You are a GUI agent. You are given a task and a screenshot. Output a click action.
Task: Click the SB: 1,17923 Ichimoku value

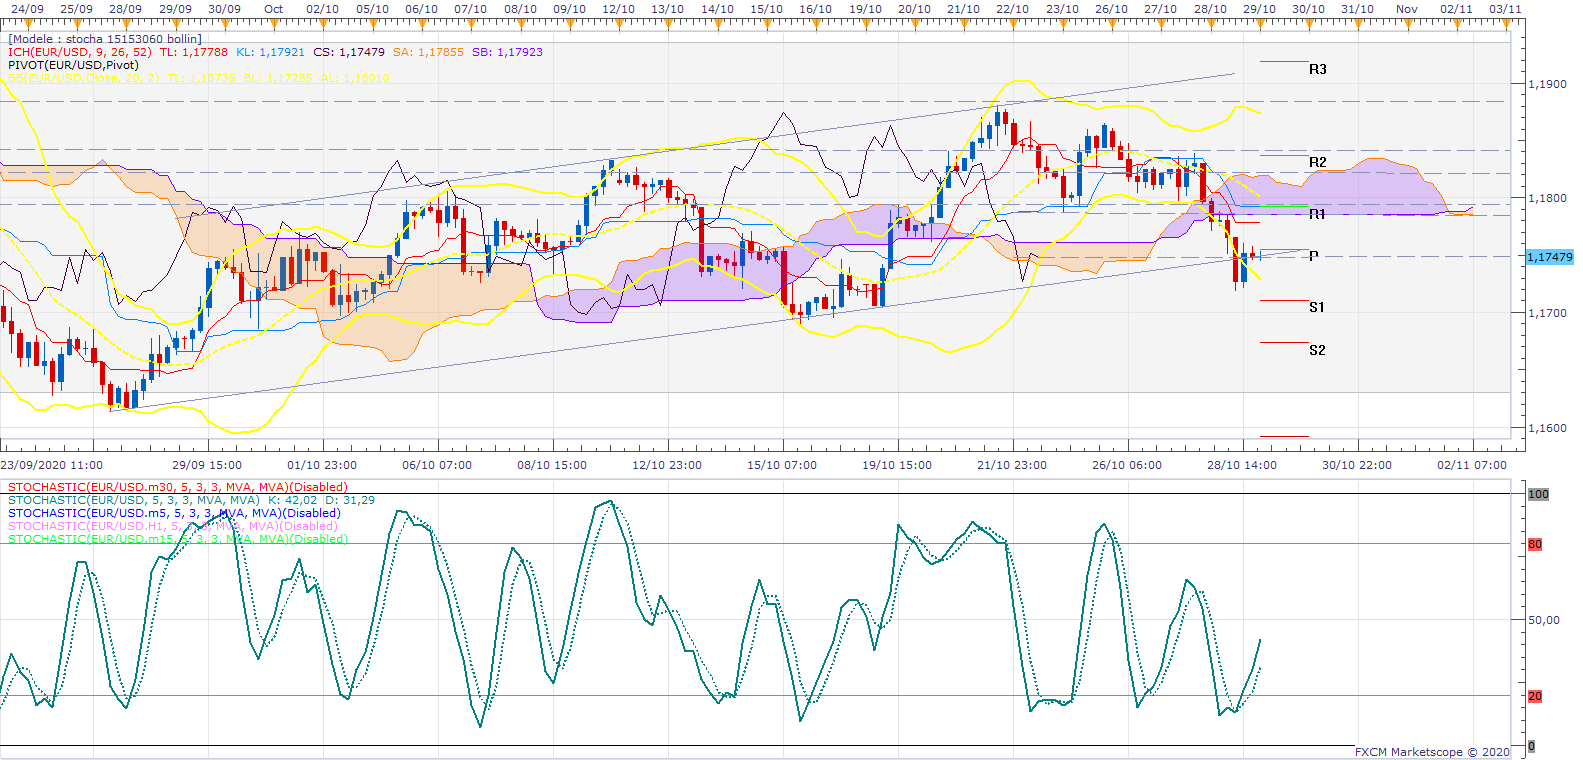[x=507, y=52]
